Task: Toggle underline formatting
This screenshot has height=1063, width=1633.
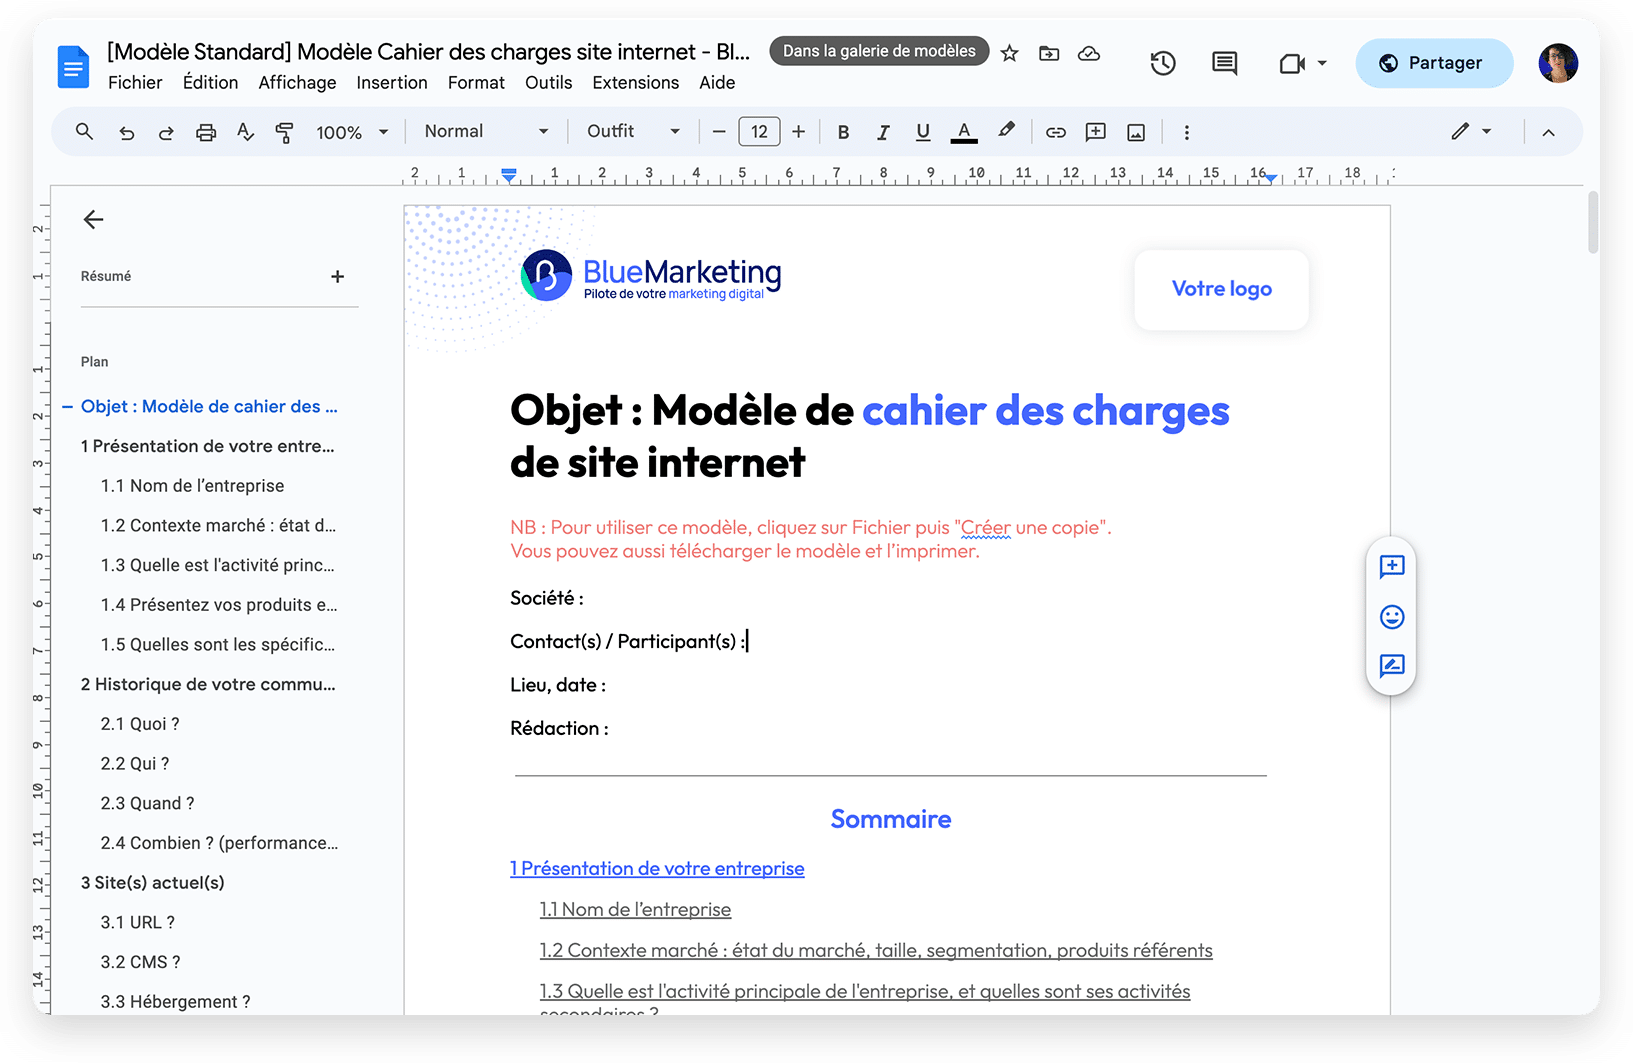Action: (922, 131)
